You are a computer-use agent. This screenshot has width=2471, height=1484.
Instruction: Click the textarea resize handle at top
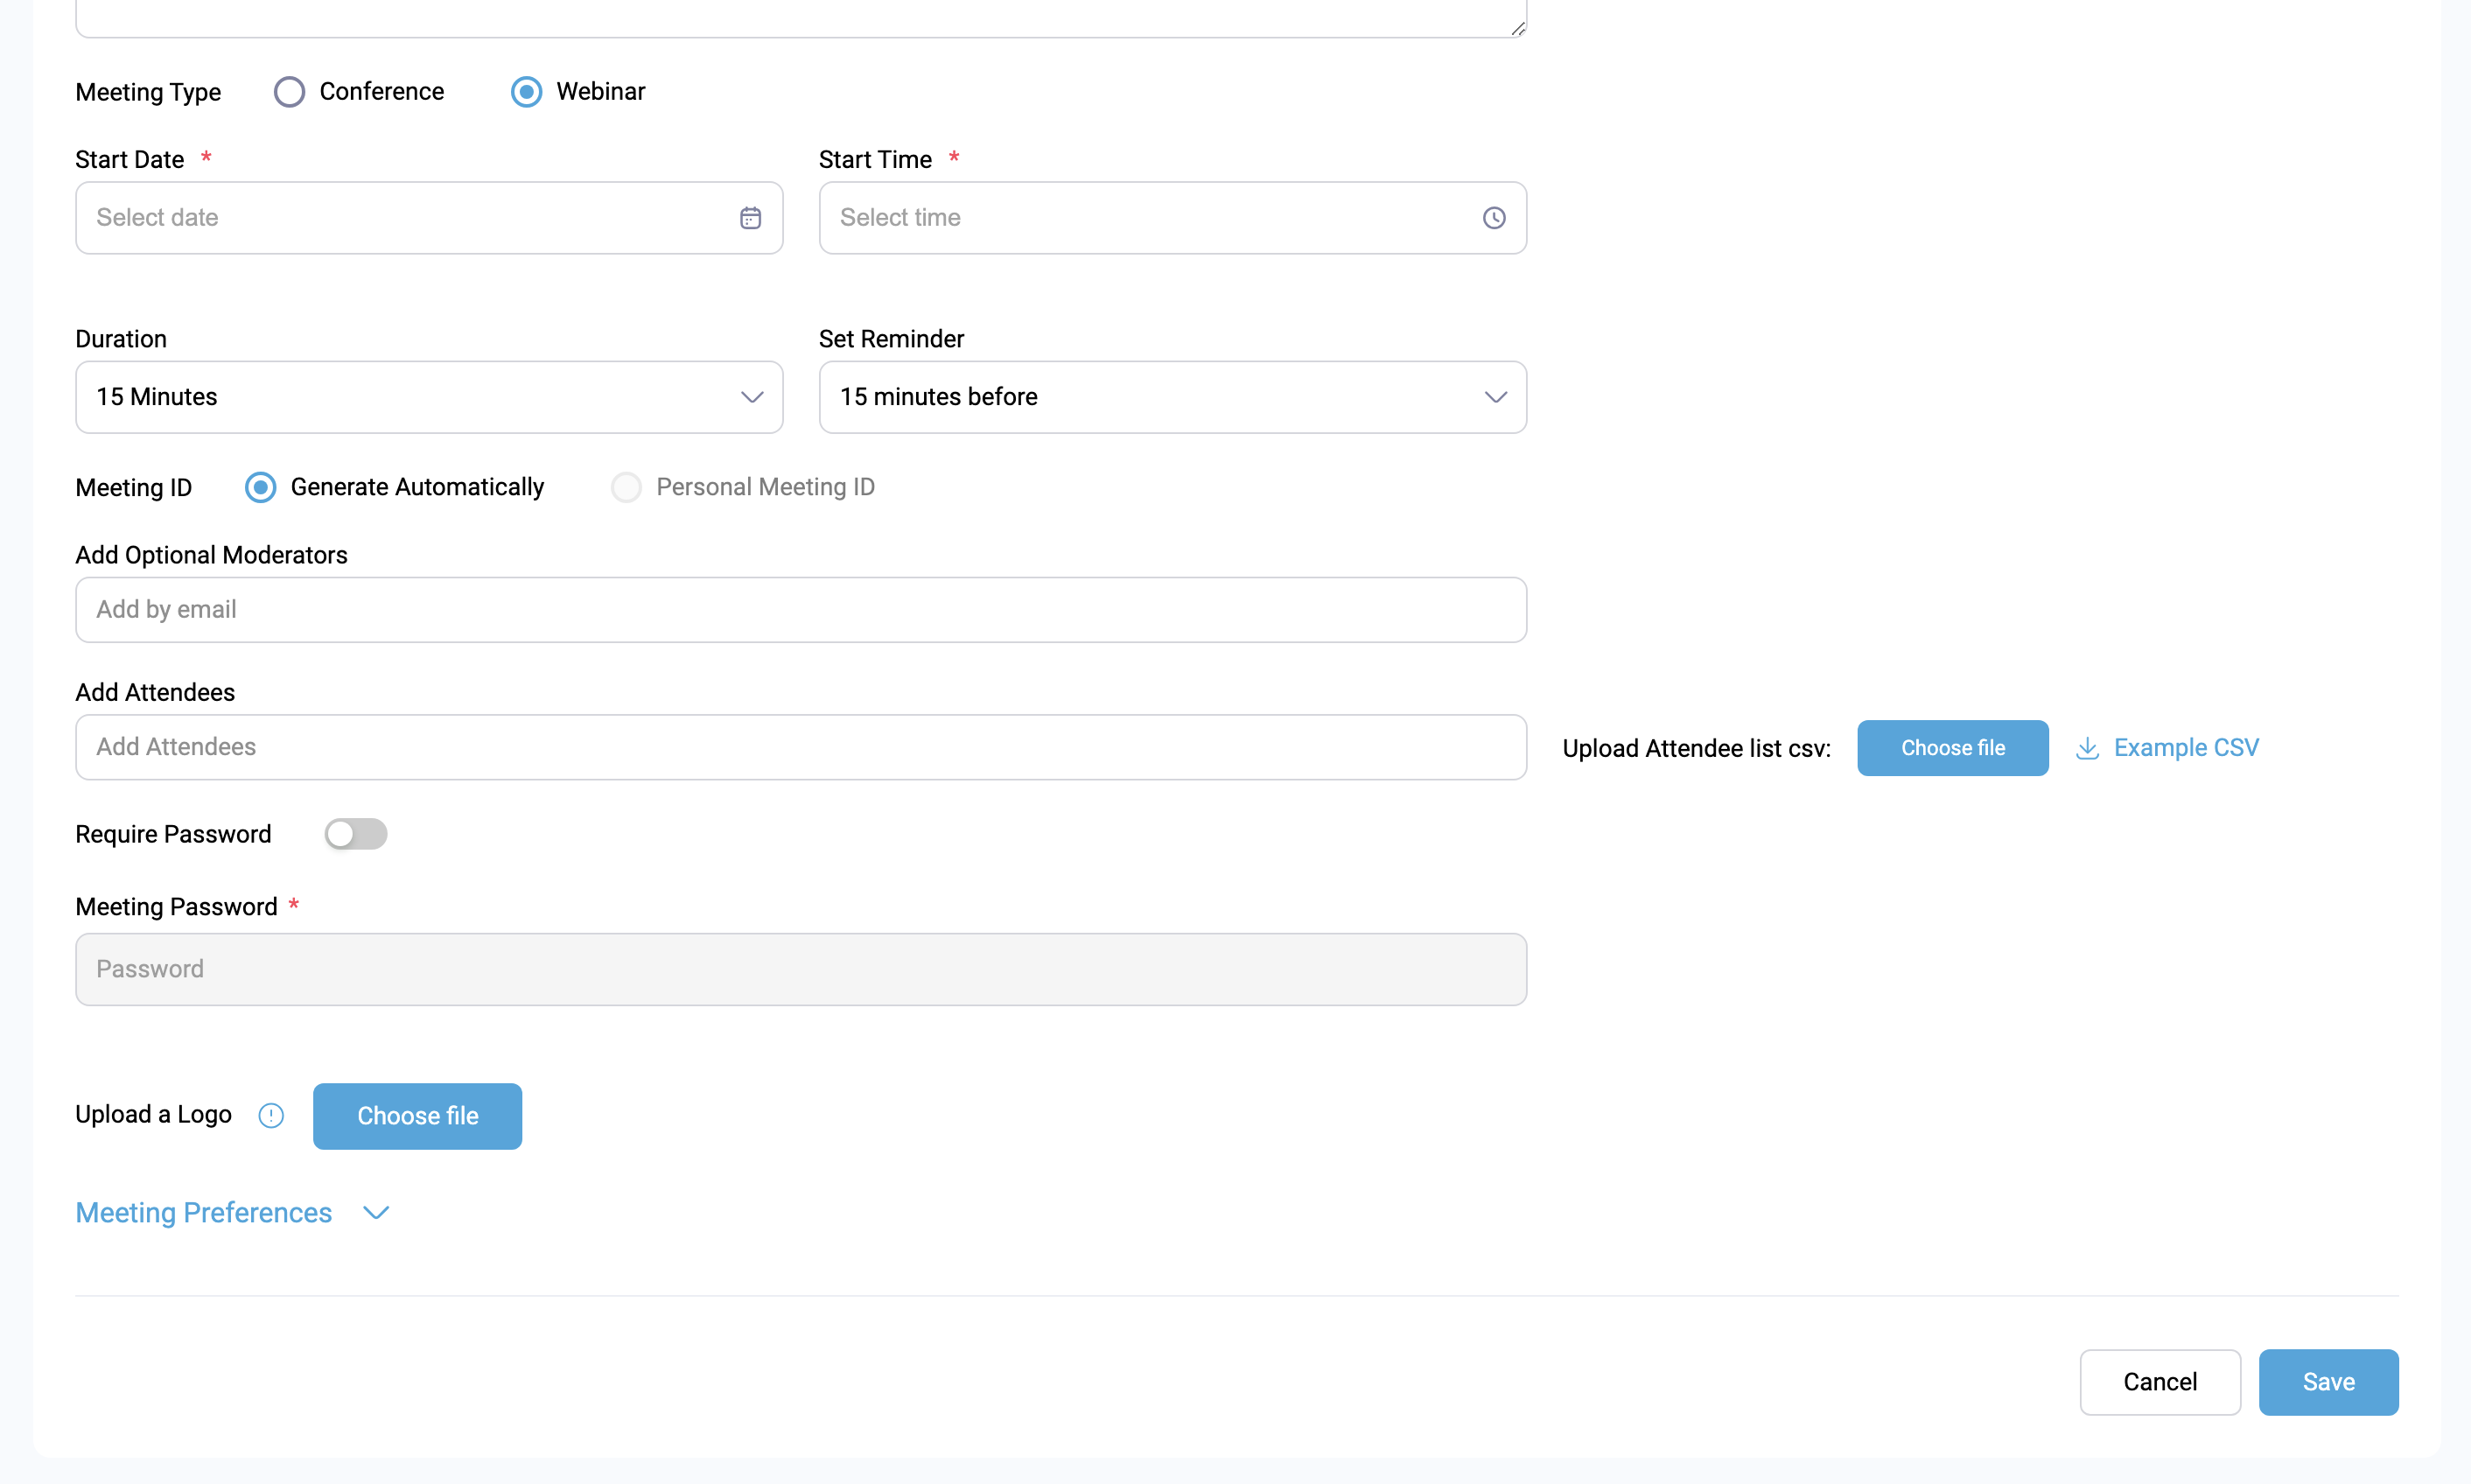tap(1518, 28)
